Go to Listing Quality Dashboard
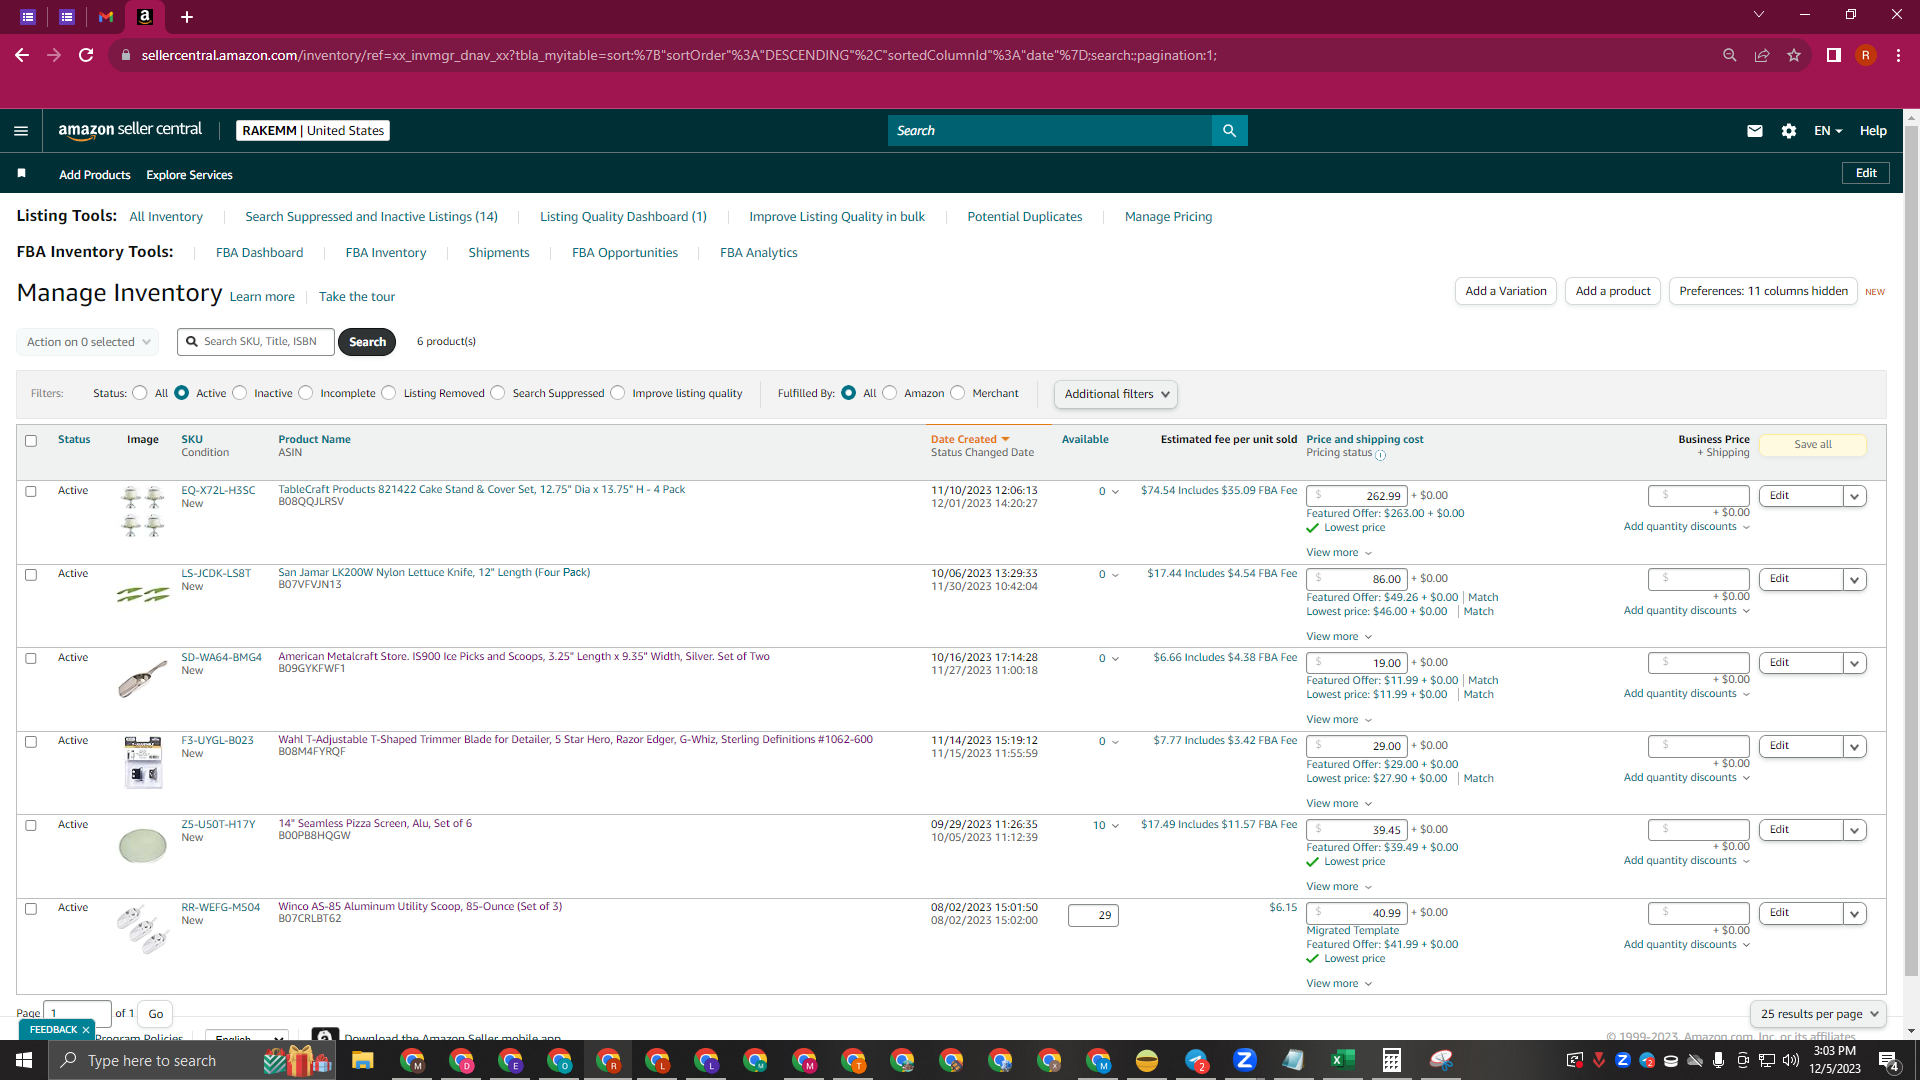 (x=623, y=217)
